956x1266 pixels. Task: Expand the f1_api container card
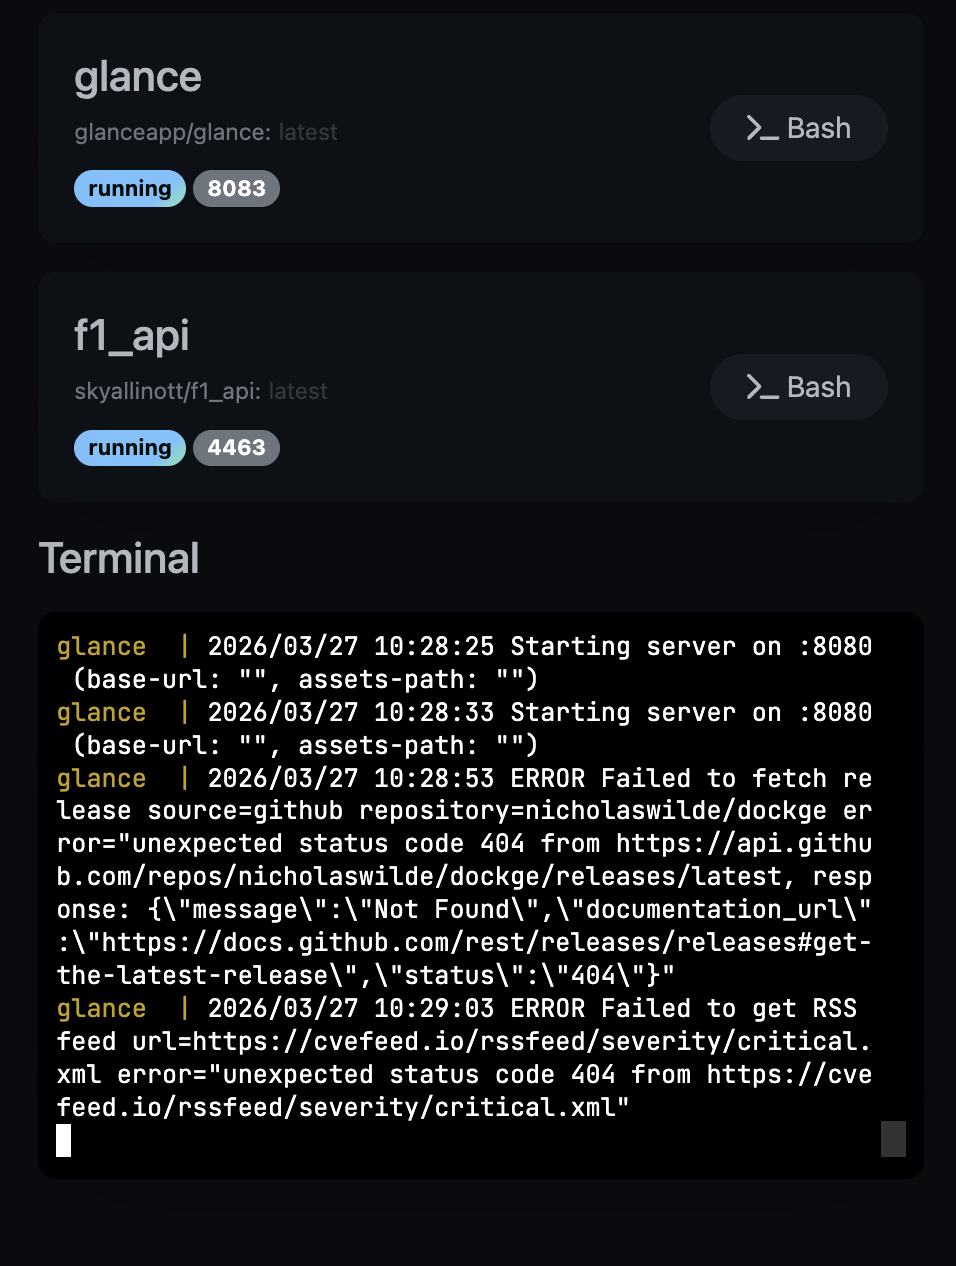[133, 337]
